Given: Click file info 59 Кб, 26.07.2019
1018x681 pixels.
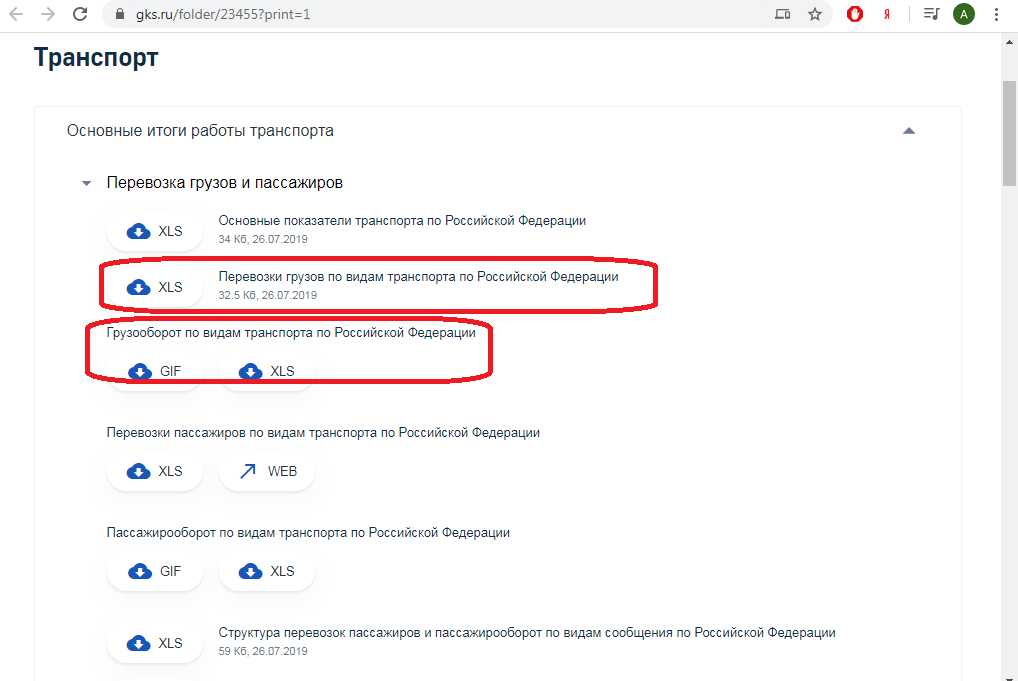Looking at the screenshot, I should [x=263, y=651].
